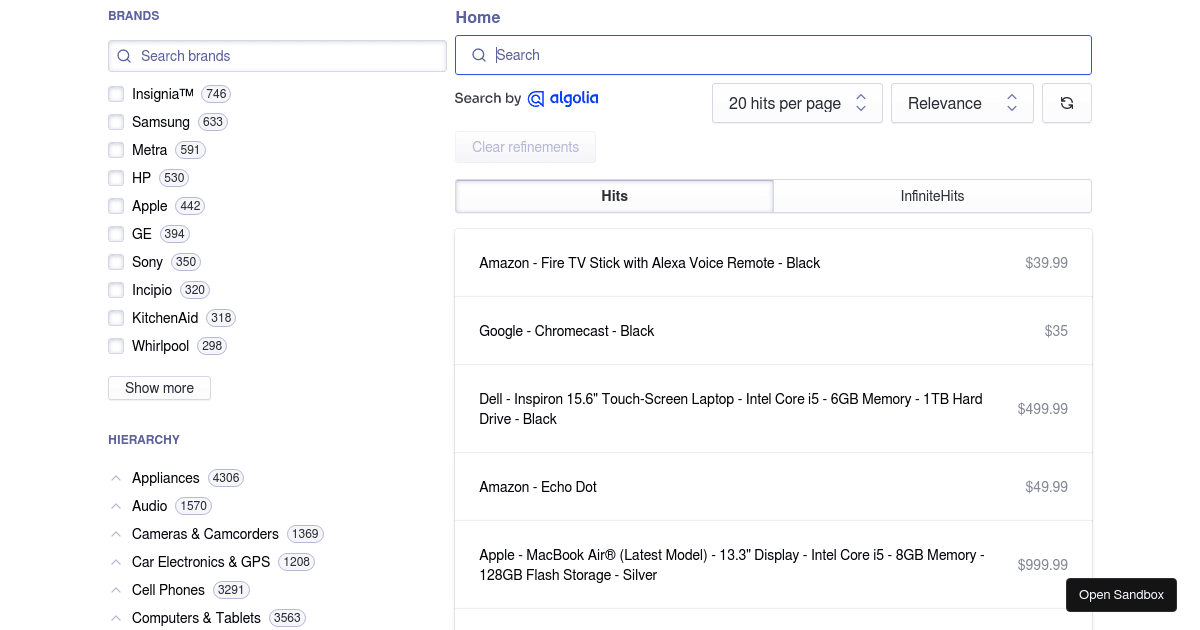Toggle the Sony brand filter
1200x630 pixels.
[116, 262]
